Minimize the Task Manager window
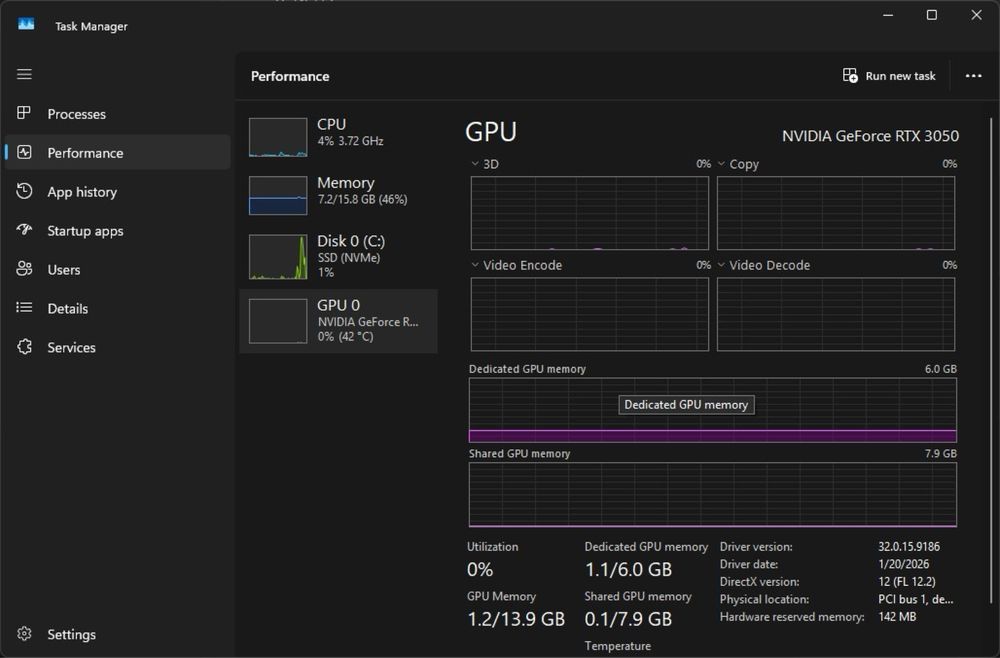This screenshot has width=1000, height=658. (888, 15)
